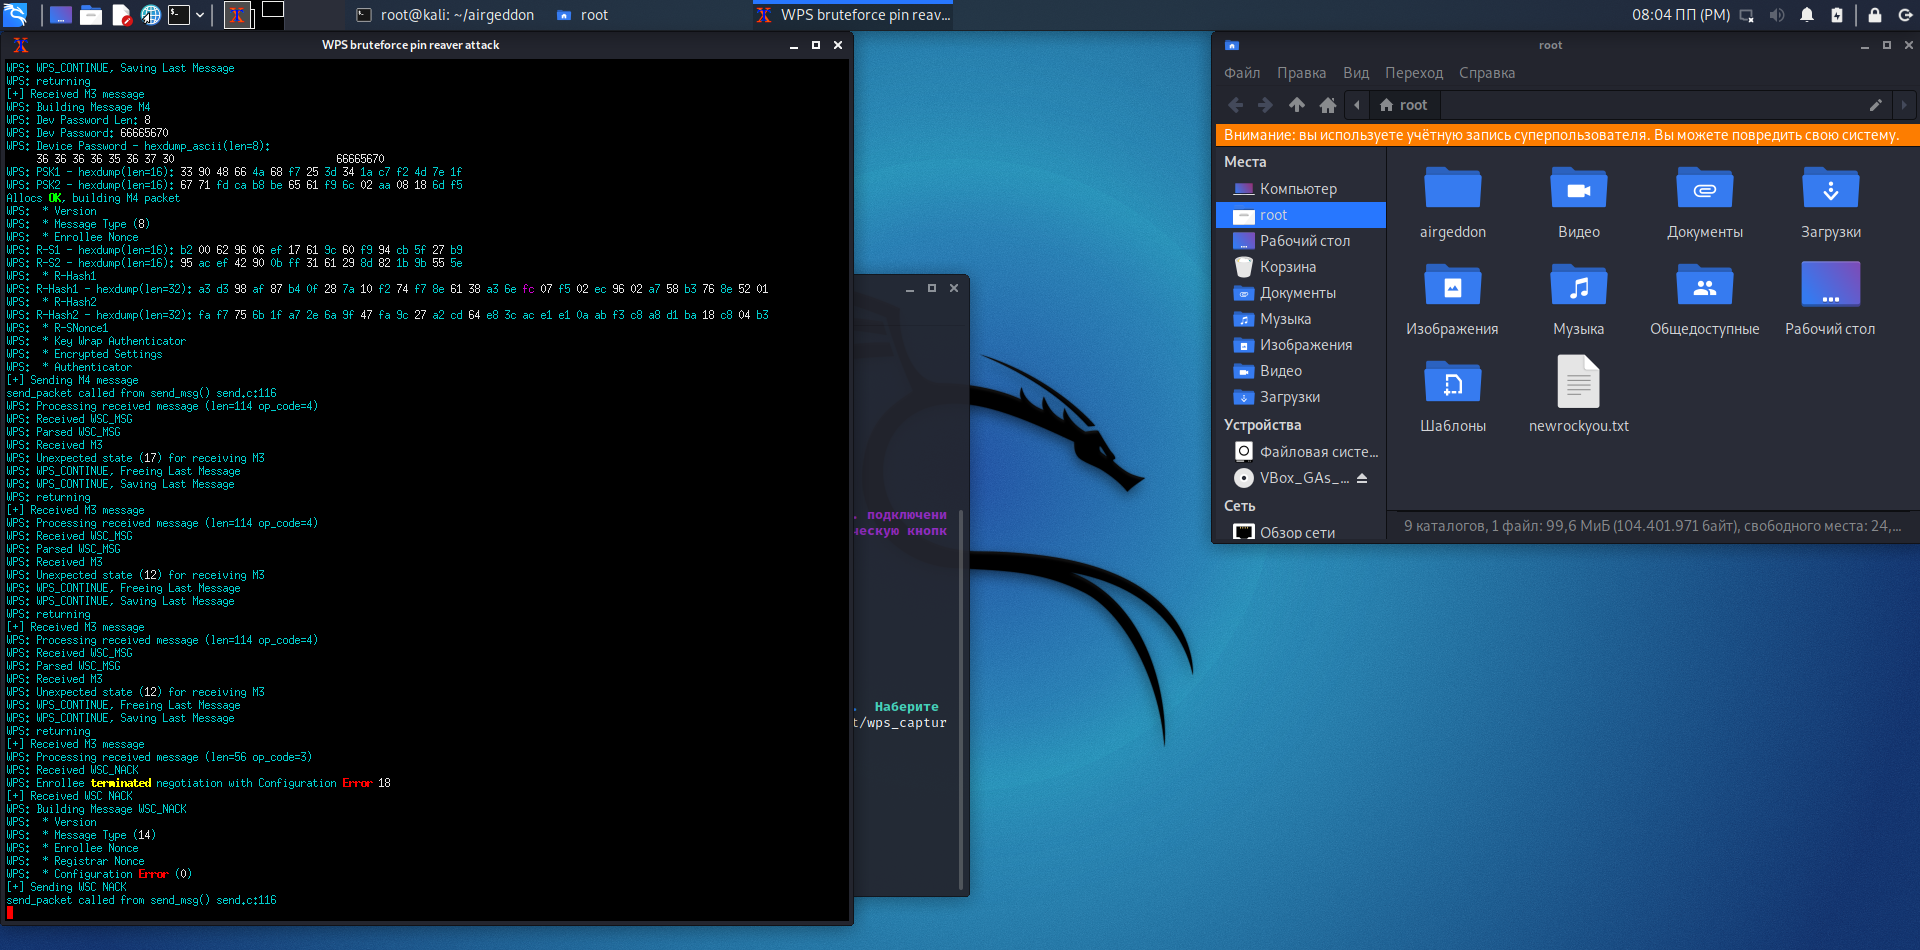The height and width of the screenshot is (950, 1920).
Task: Click the WPS reaver window X menu icon
Action: coord(21,45)
